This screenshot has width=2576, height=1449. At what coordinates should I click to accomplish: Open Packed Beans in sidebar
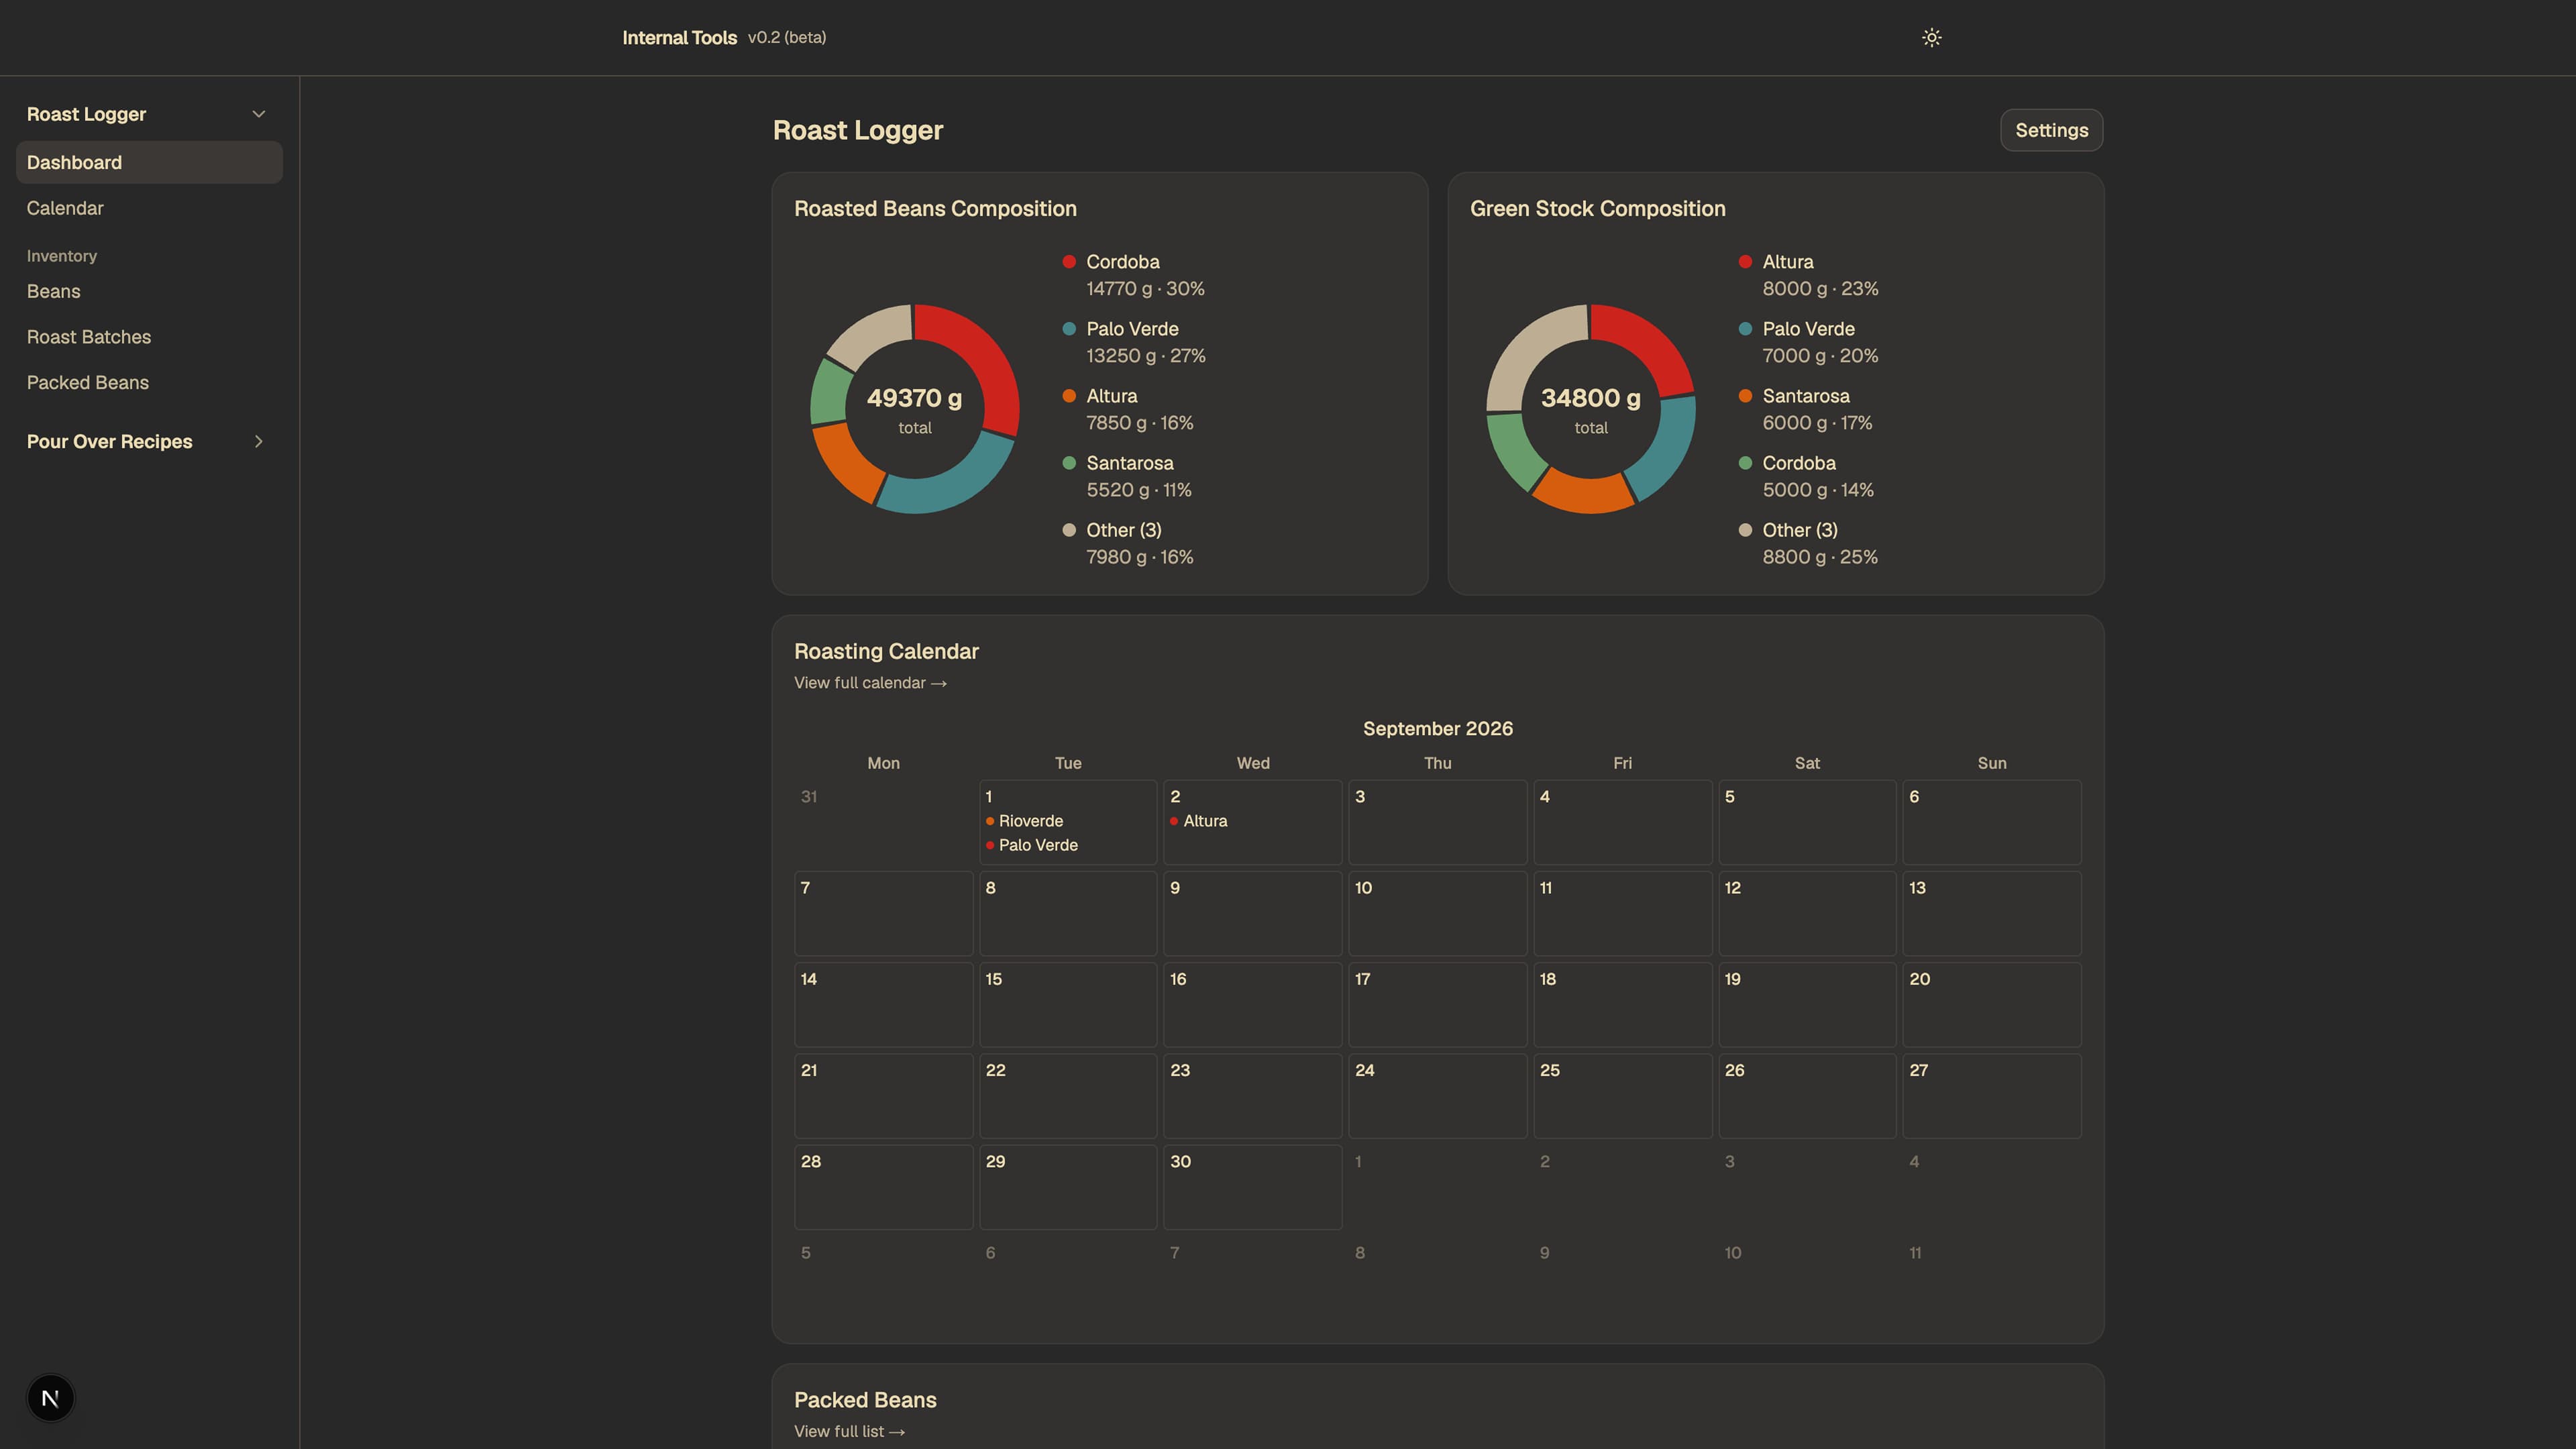coord(149,382)
